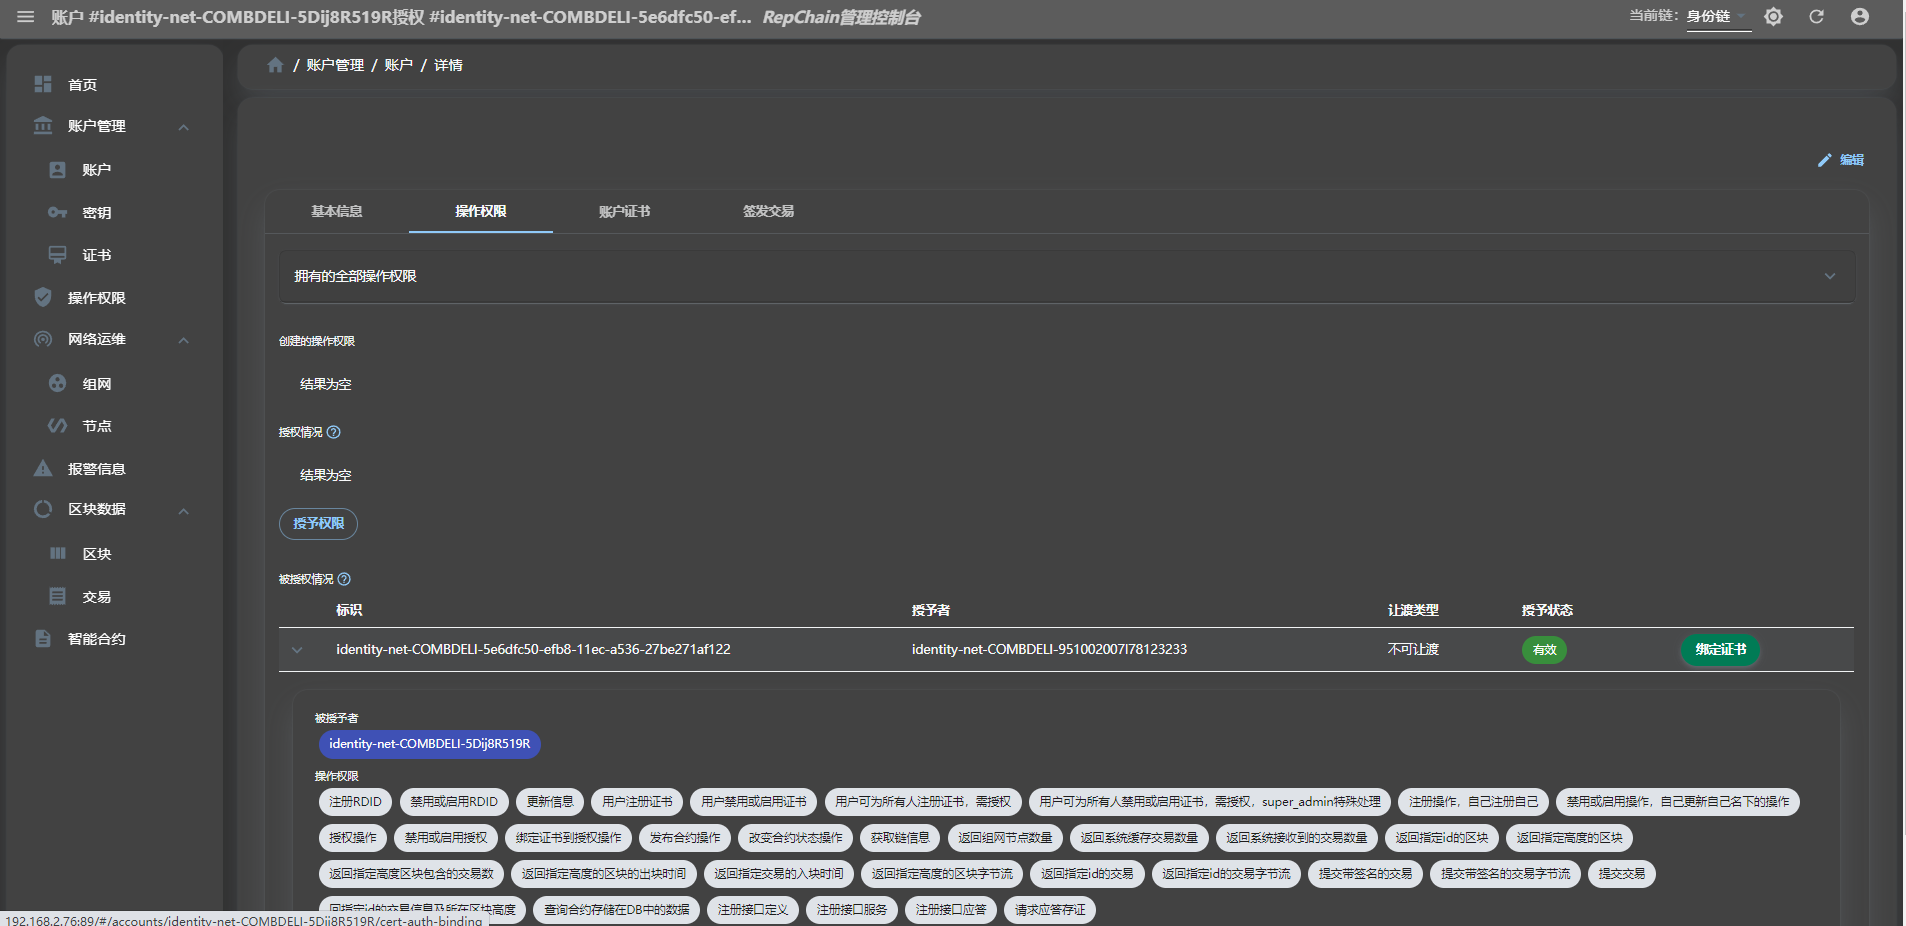Click the home icon in breadcrumb
Image resolution: width=1906 pixels, height=926 pixels.
(275, 65)
